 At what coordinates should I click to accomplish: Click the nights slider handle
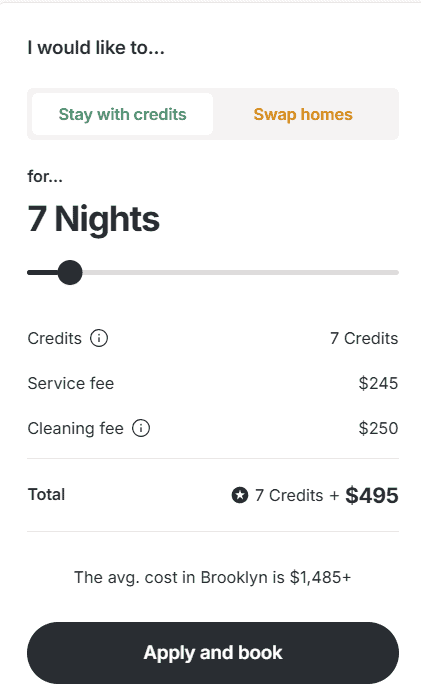[x=70, y=272]
